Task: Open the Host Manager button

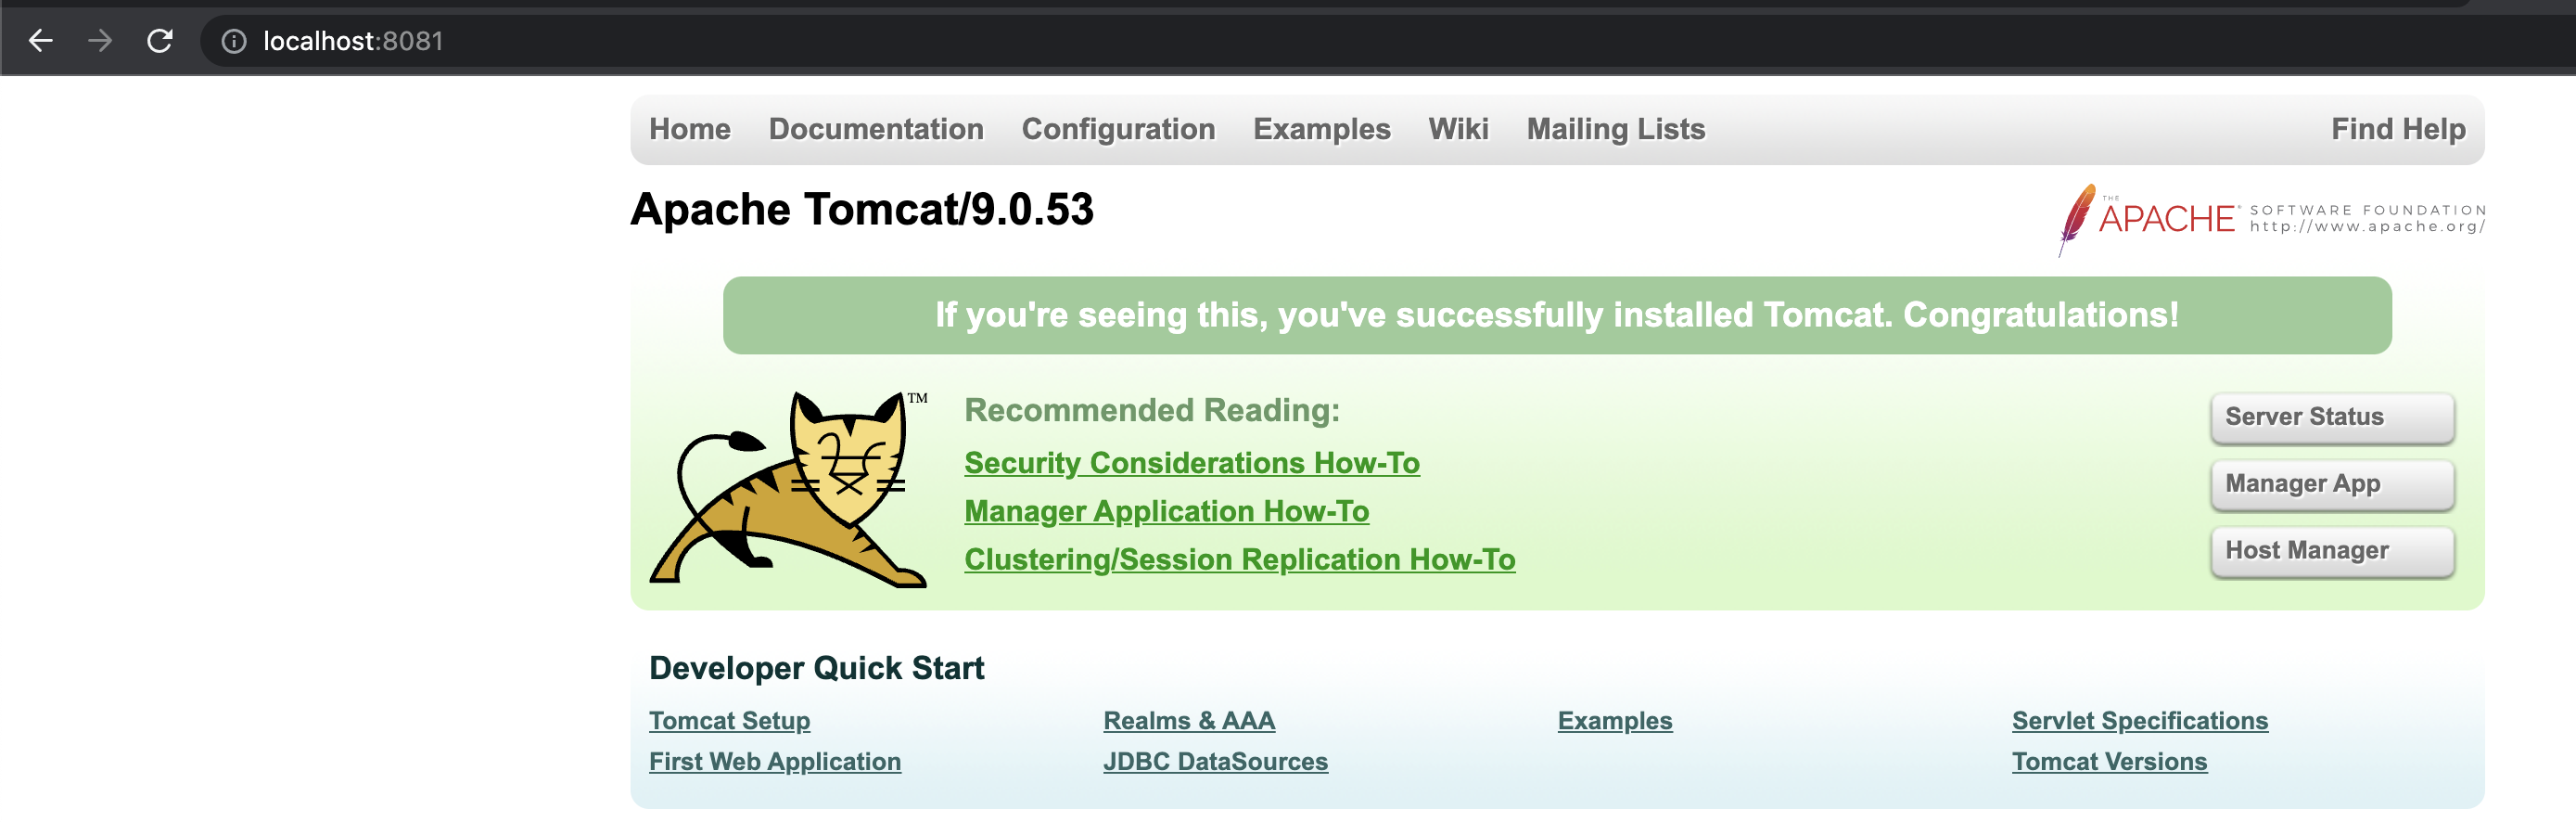Action: point(2332,551)
